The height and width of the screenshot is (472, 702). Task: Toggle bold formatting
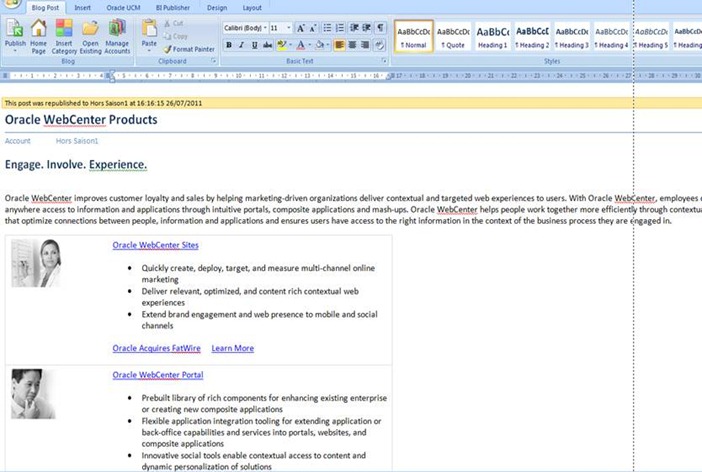(229, 45)
